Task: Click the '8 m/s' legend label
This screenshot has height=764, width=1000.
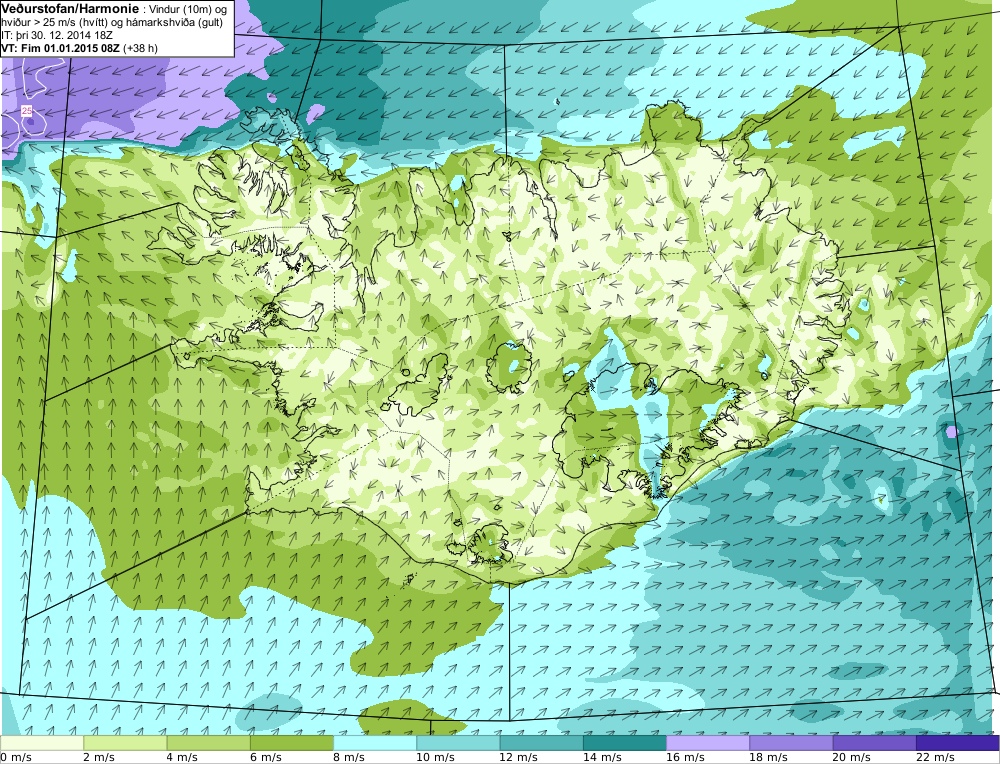Action: 349,757
